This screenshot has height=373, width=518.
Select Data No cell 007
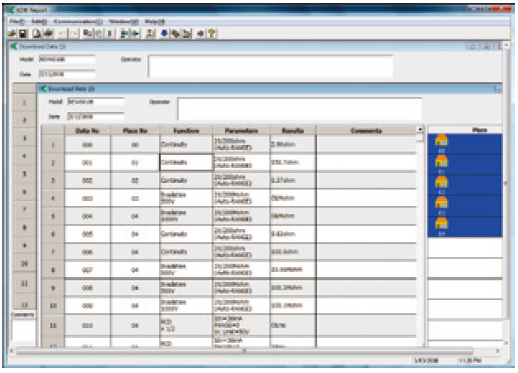click(x=87, y=270)
